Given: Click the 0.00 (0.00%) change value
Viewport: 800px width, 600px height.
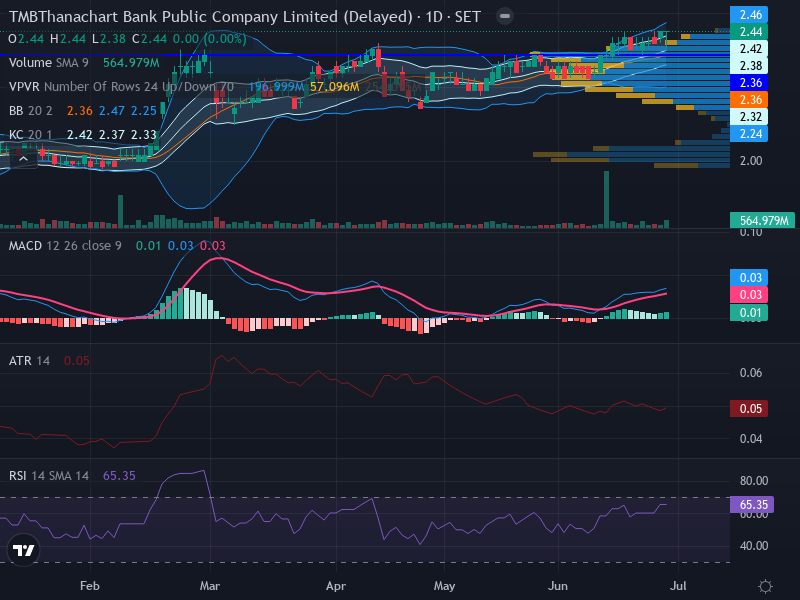Looking at the screenshot, I should click(x=209, y=39).
